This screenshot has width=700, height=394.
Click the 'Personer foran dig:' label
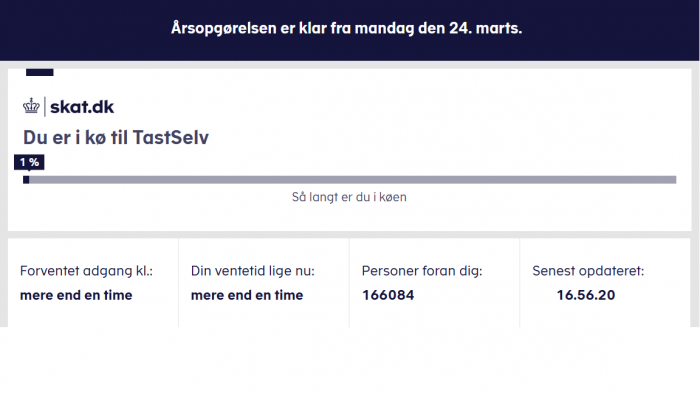coord(422,271)
